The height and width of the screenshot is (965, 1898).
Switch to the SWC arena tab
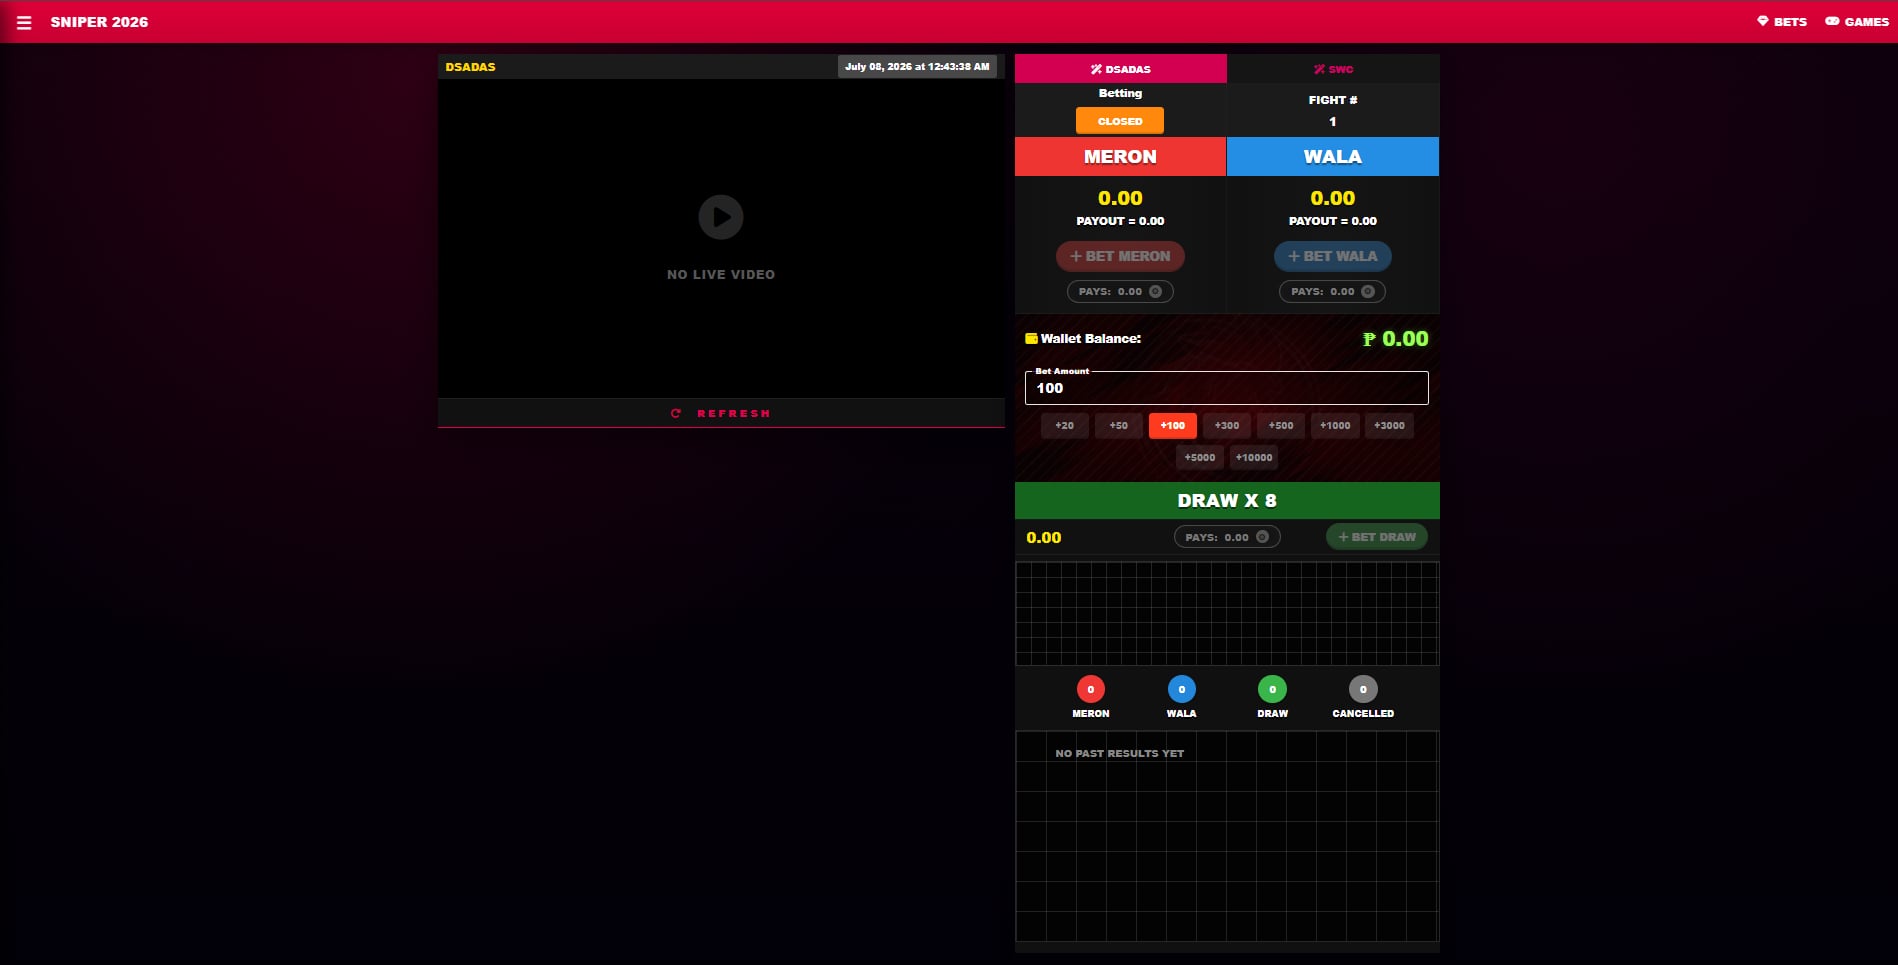click(x=1333, y=69)
